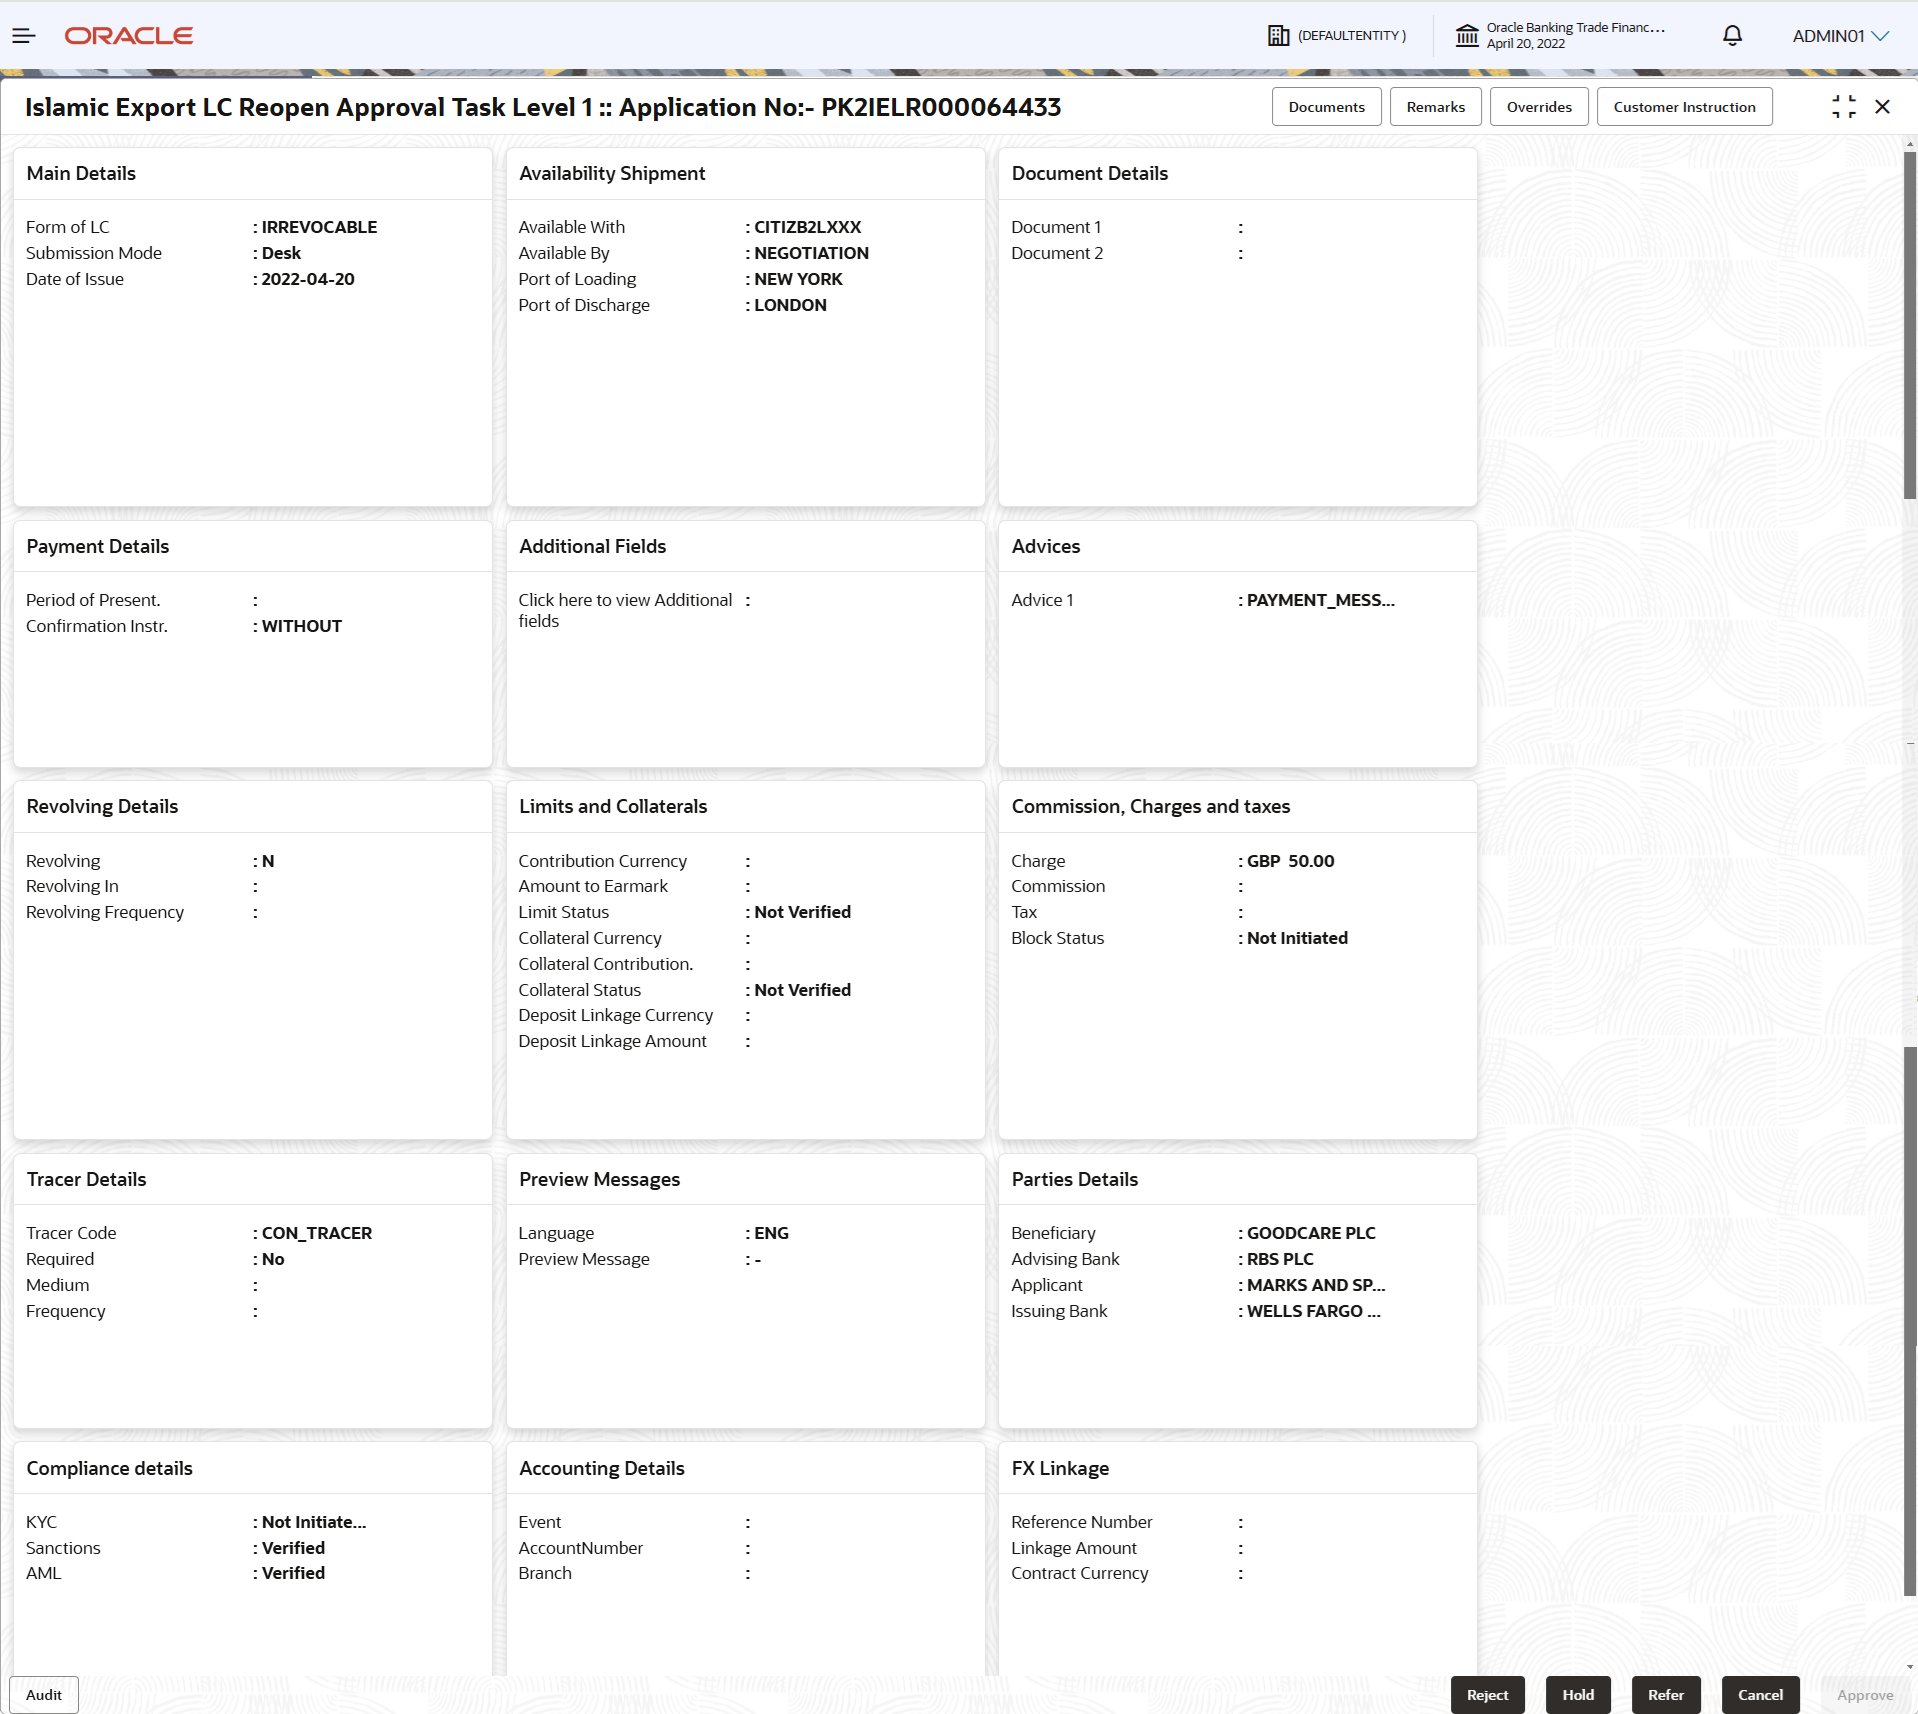Open the Documents panel
This screenshot has height=1714, width=1918.
click(1326, 106)
